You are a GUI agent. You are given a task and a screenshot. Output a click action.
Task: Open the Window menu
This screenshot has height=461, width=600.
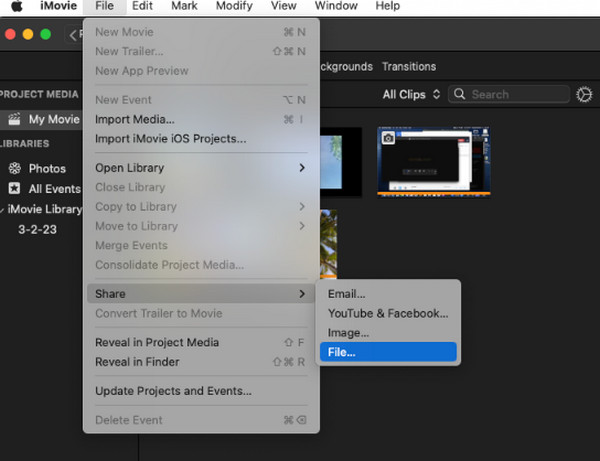[336, 6]
